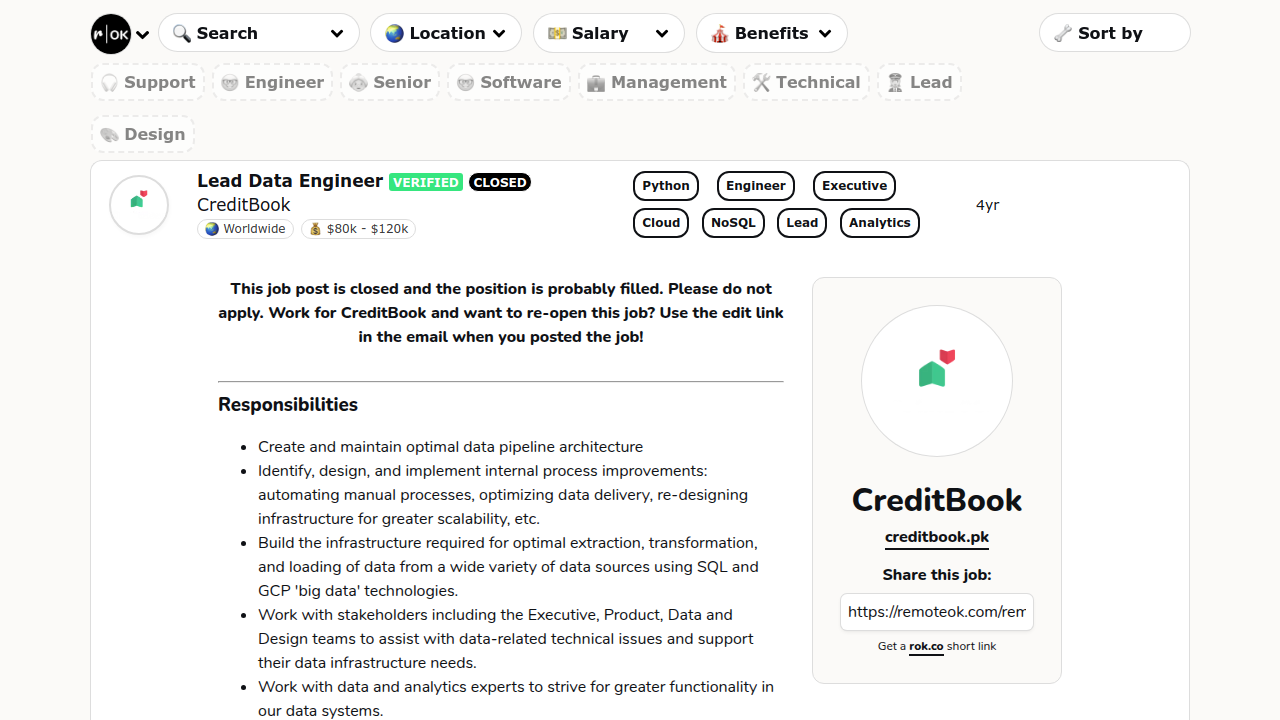This screenshot has height=720, width=1280.
Task: Toggle the Engineer filter tag
Action: point(272,82)
